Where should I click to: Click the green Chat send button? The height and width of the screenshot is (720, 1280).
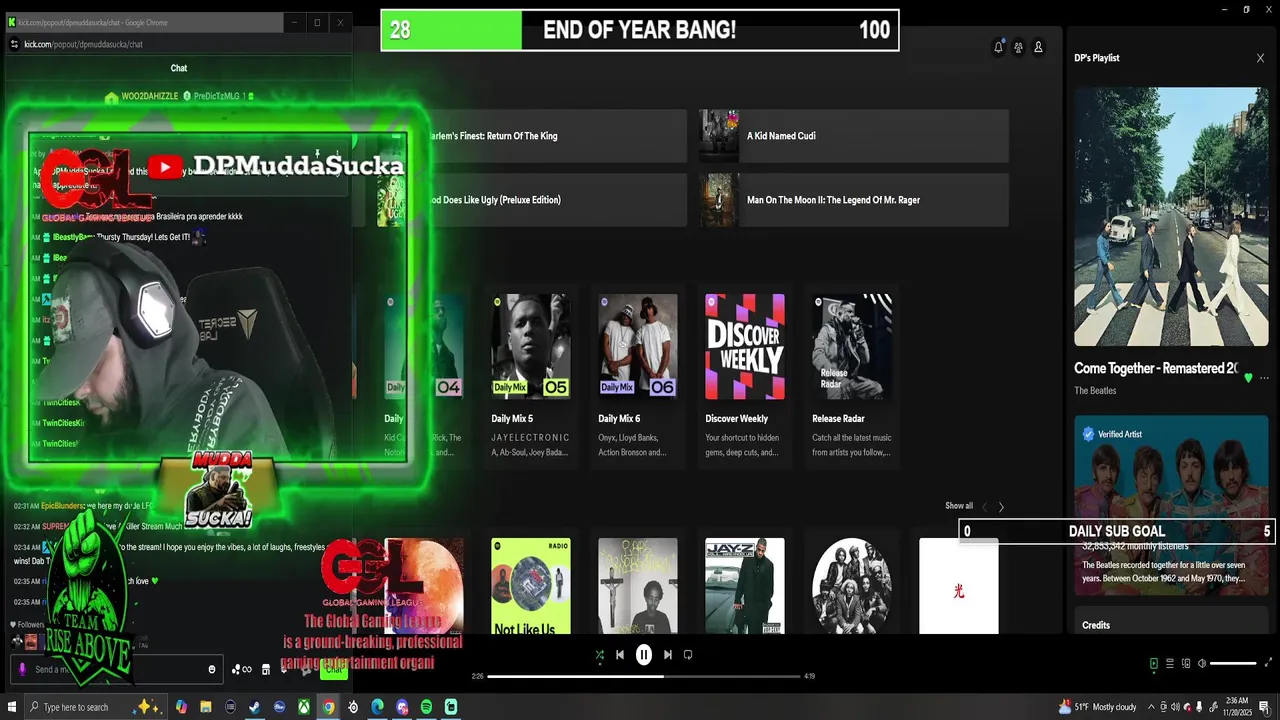(x=334, y=669)
